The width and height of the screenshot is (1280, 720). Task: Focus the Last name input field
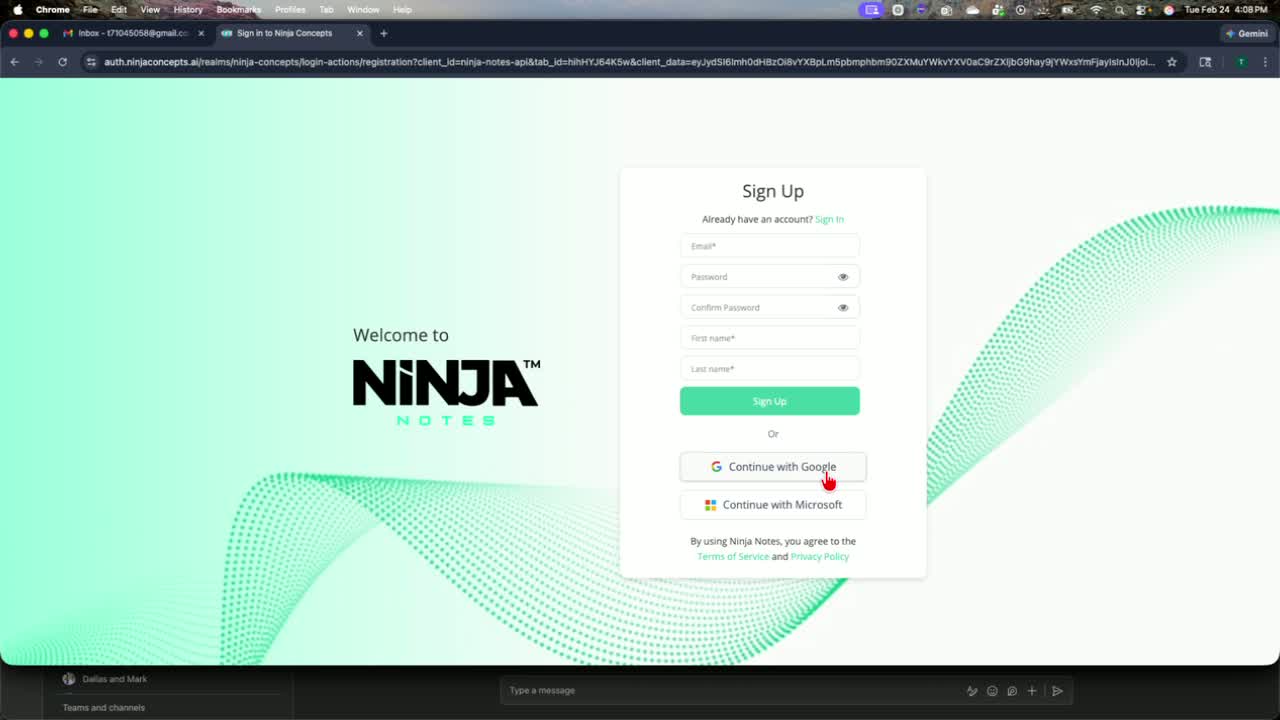(x=770, y=369)
